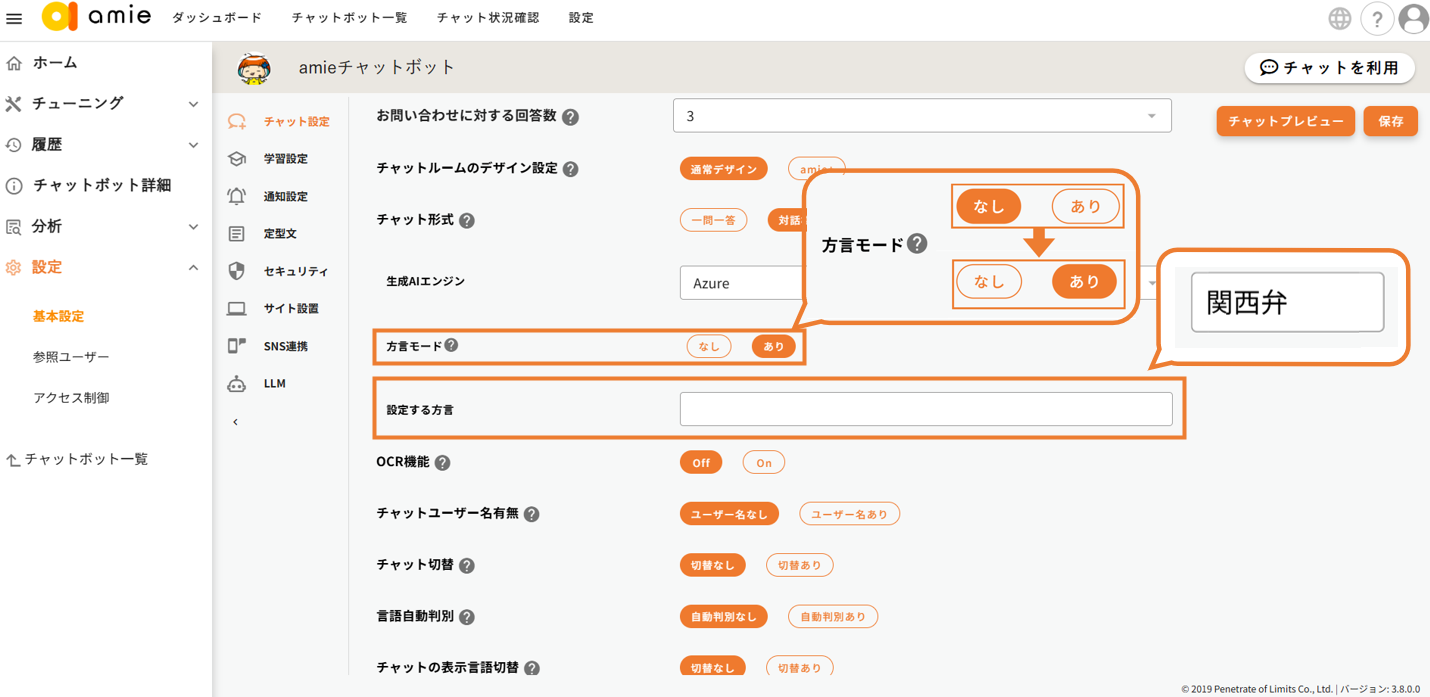Click the hamburger menu icon
The image size is (1430, 697).
pyautogui.click(x=14, y=18)
